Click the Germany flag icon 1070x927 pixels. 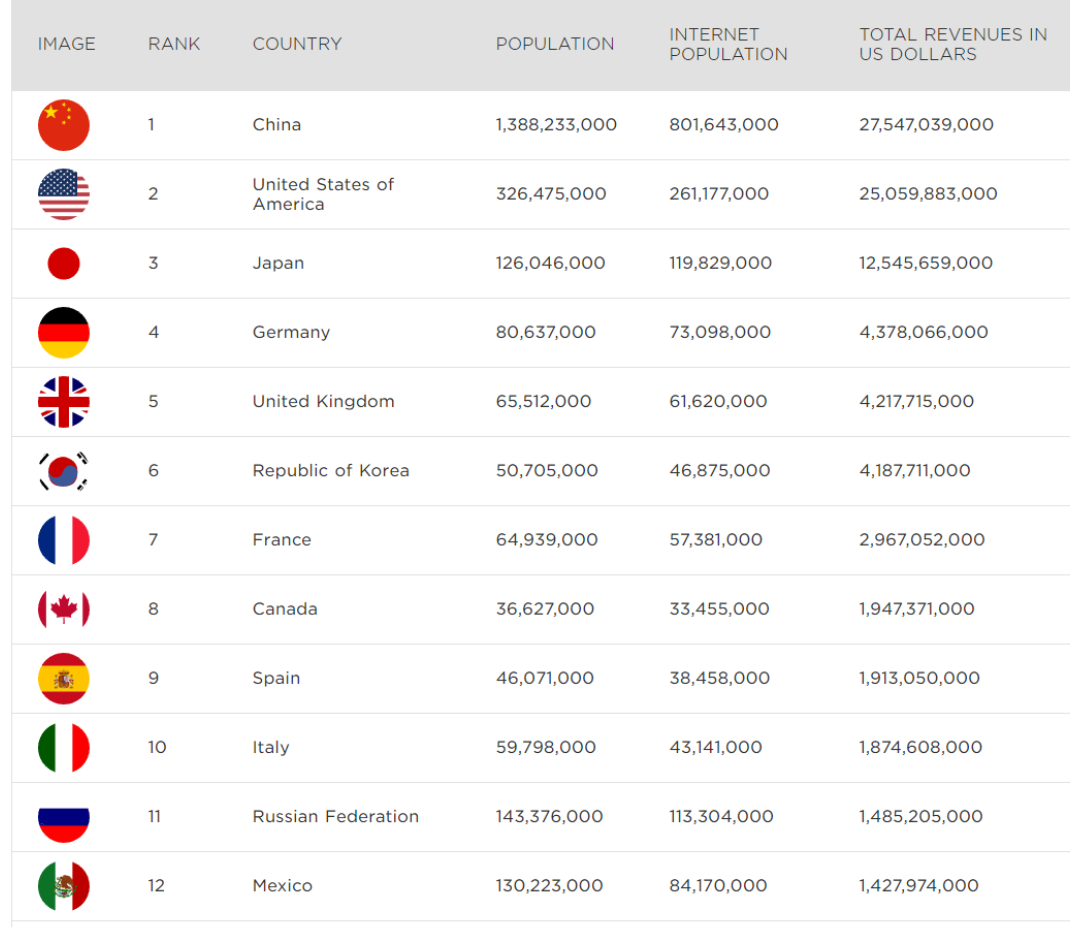64,332
